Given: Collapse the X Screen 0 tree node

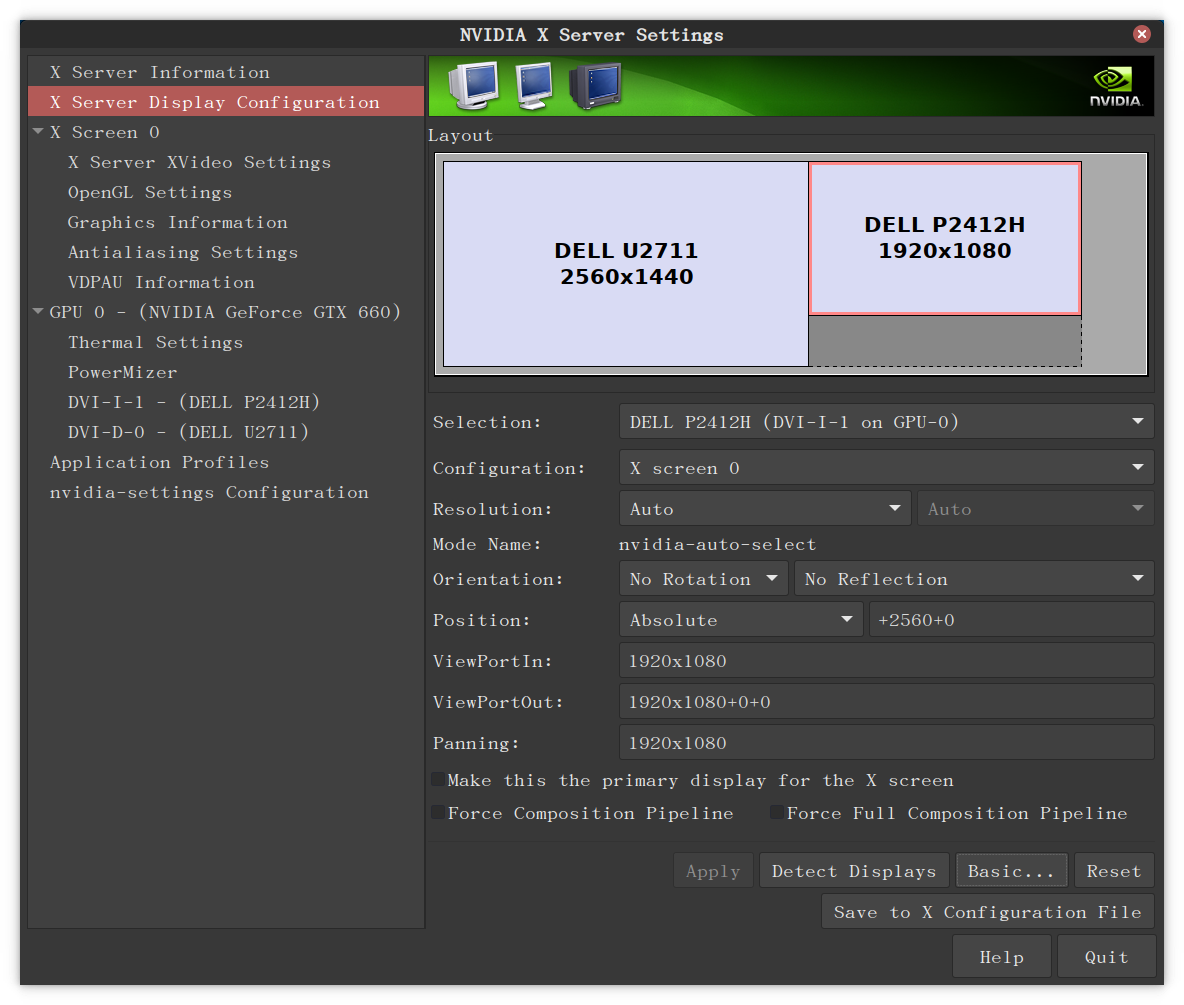Looking at the screenshot, I should [x=38, y=131].
